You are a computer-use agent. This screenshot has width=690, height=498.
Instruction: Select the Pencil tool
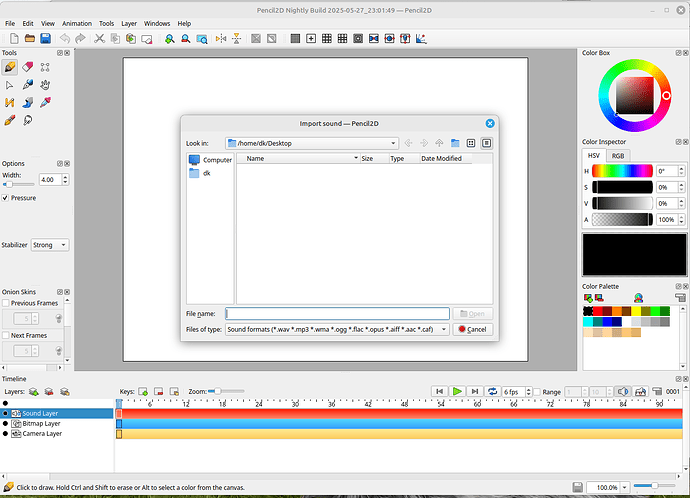[10, 67]
